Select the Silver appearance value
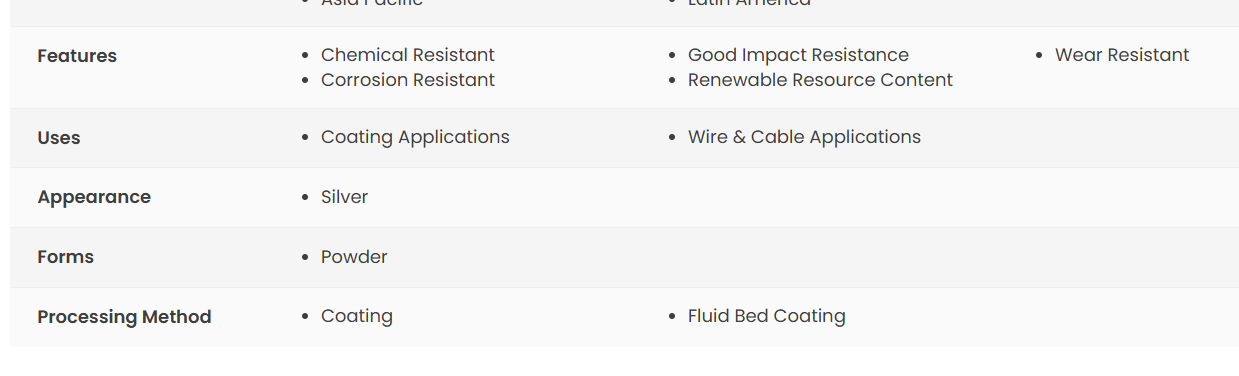The height and width of the screenshot is (376, 1239). coord(344,197)
